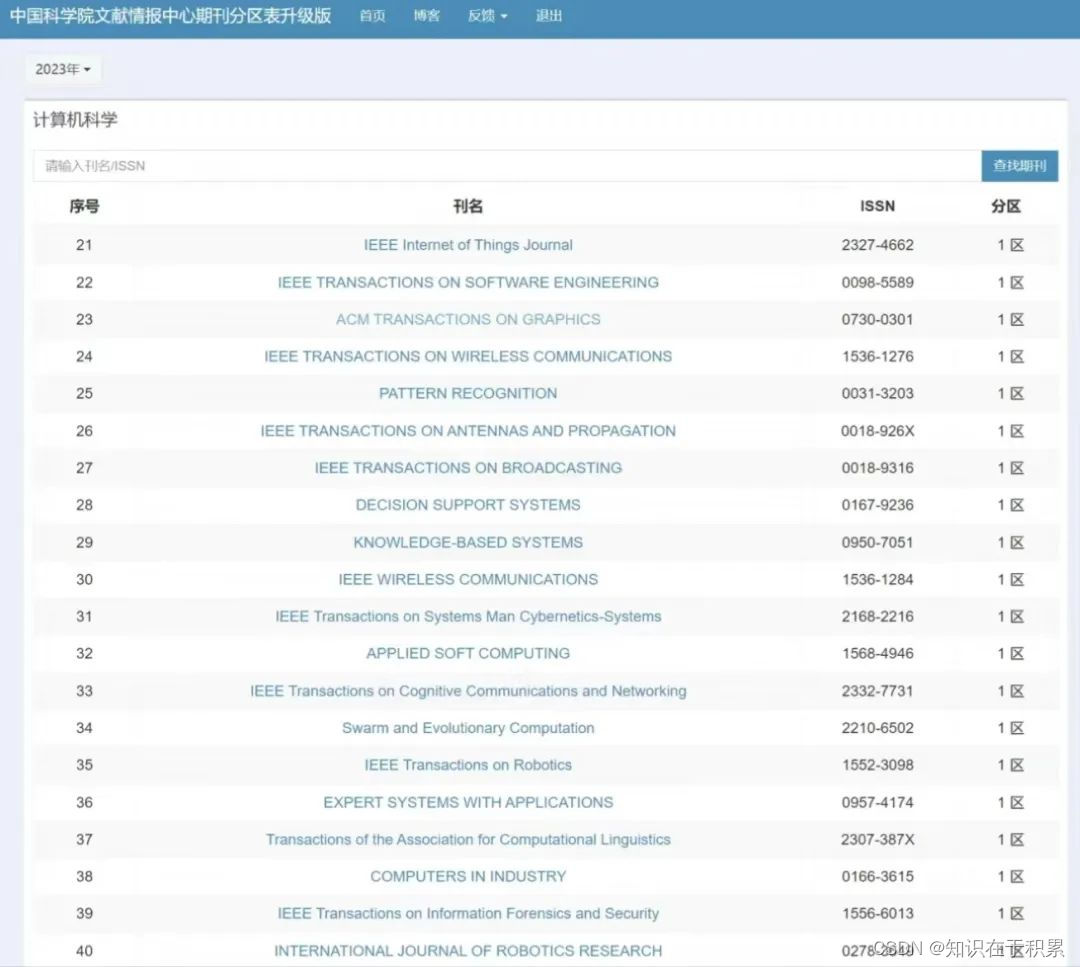This screenshot has height=967, width=1080.
Task: Click the 计算机科学 category heading
Action: click(x=75, y=120)
